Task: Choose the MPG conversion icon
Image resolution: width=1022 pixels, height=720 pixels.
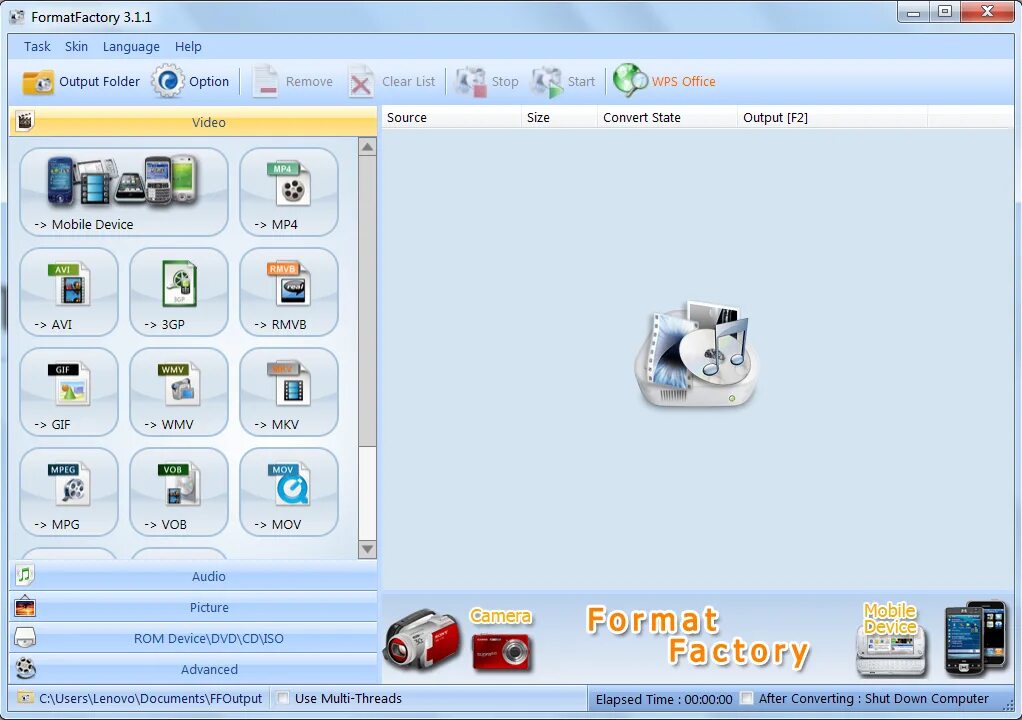Action: (x=69, y=492)
